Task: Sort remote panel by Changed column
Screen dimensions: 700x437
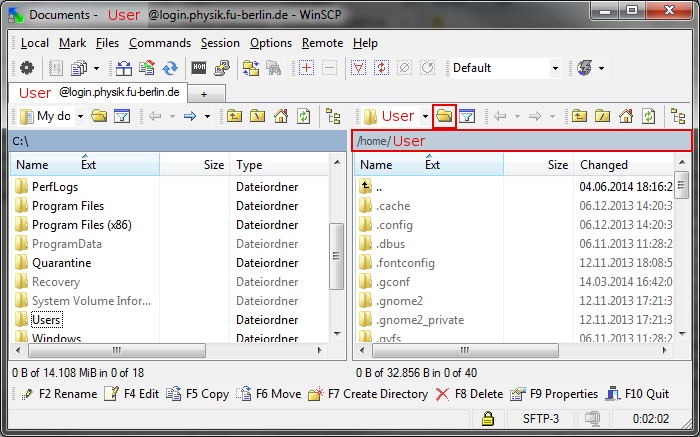Action: (624, 165)
